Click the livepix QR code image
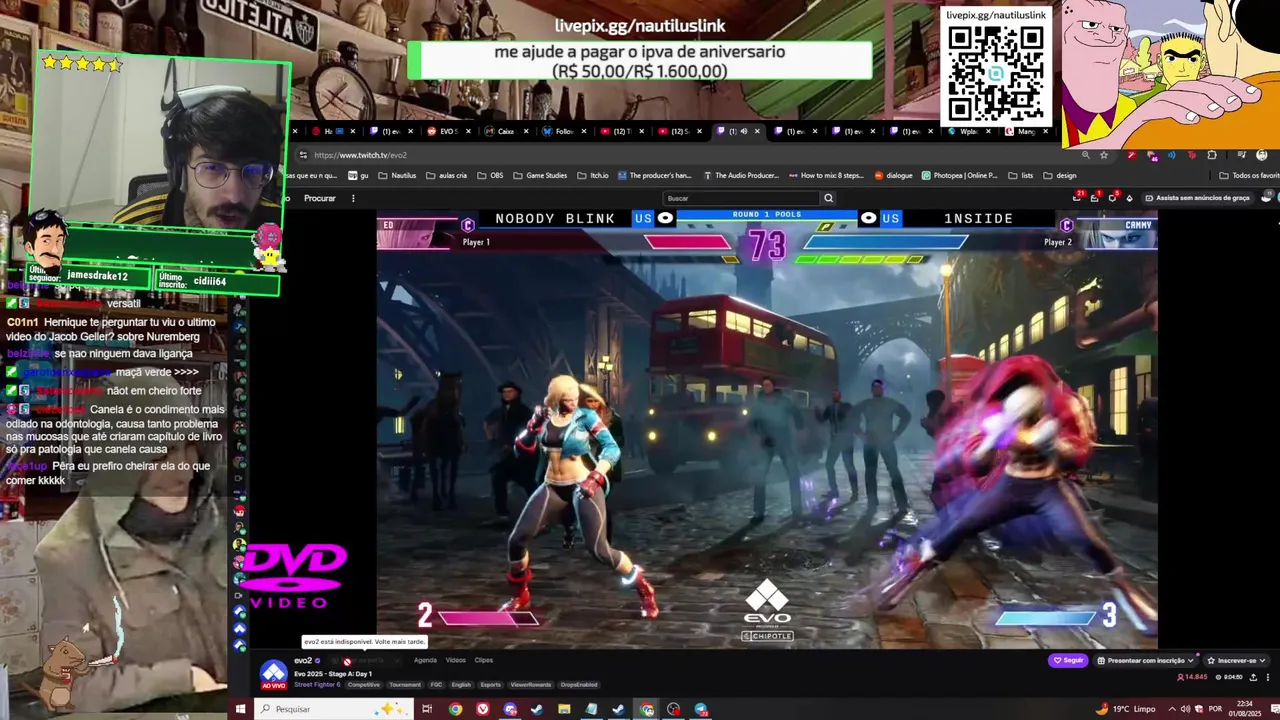The height and width of the screenshot is (720, 1280). click(996, 73)
